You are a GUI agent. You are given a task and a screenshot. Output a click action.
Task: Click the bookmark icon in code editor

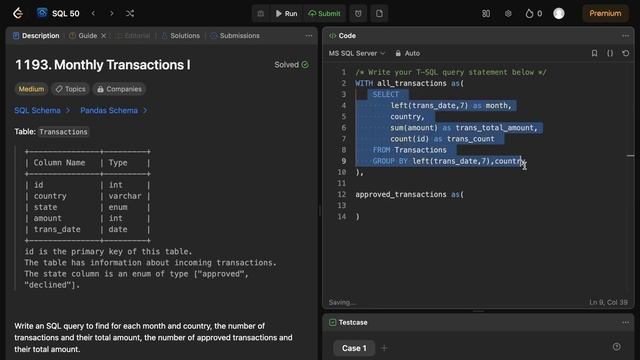594,53
